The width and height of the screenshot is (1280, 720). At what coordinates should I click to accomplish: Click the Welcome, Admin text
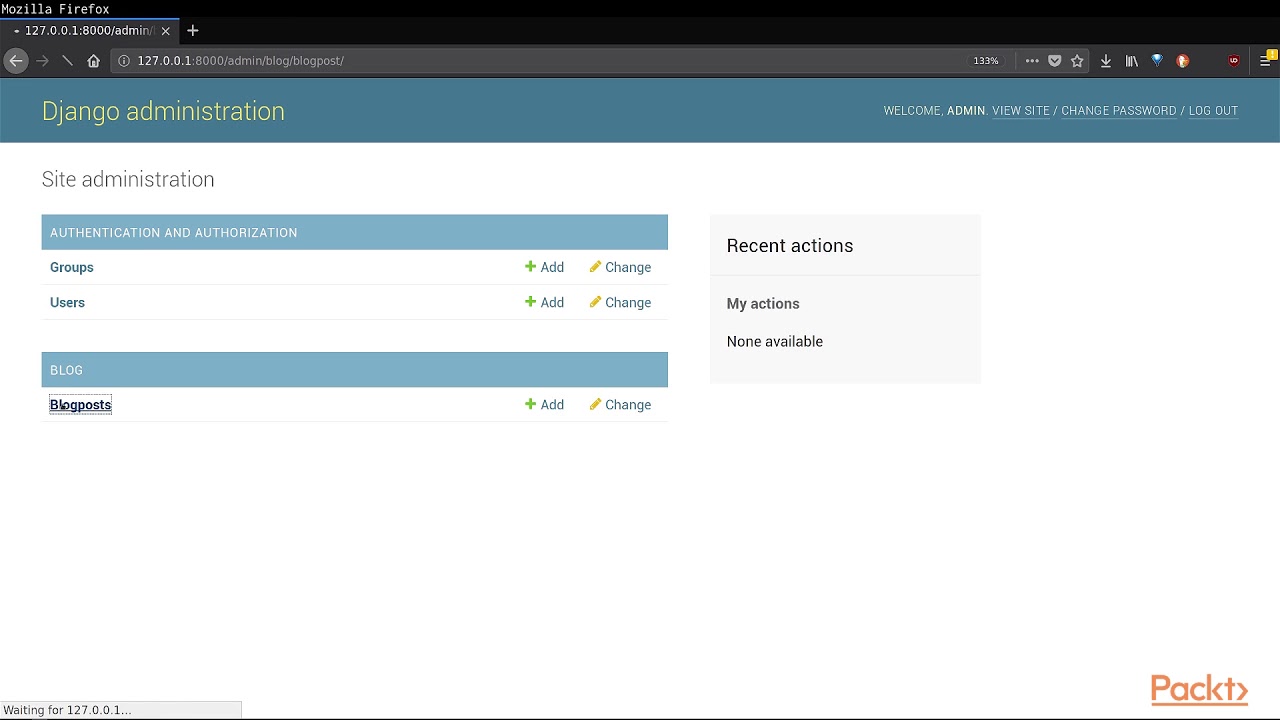[935, 111]
